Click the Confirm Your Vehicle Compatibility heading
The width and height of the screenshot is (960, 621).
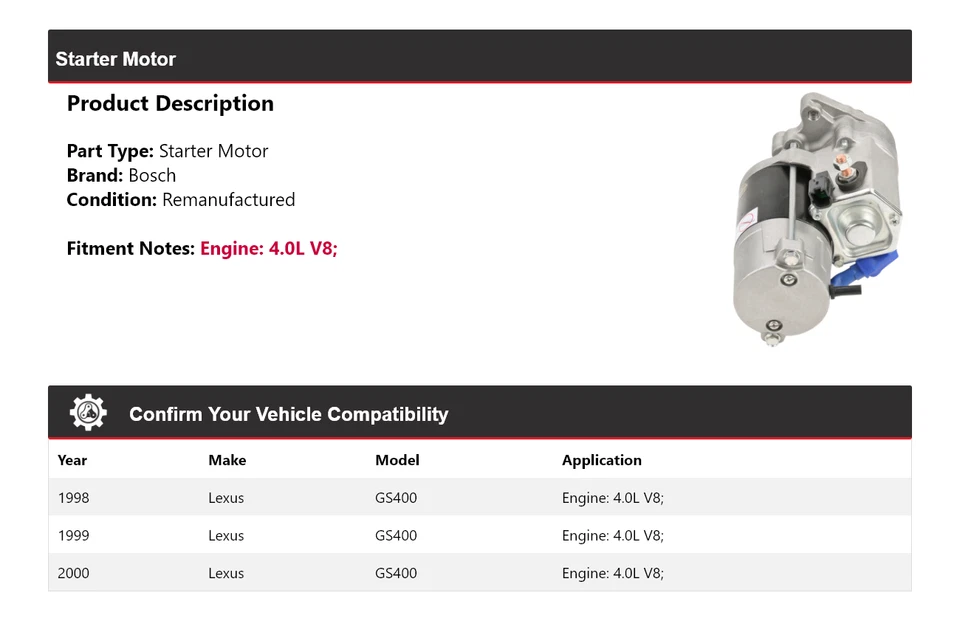288,414
